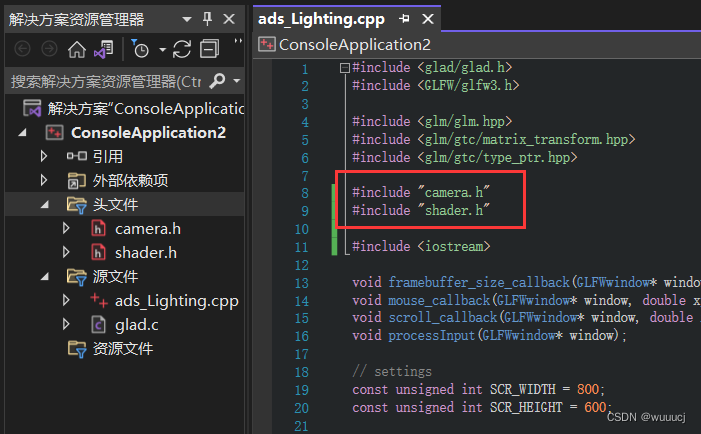Image resolution: width=701 pixels, height=434 pixels.
Task: Click framebuffer_size_callback function name
Action: 479,282
